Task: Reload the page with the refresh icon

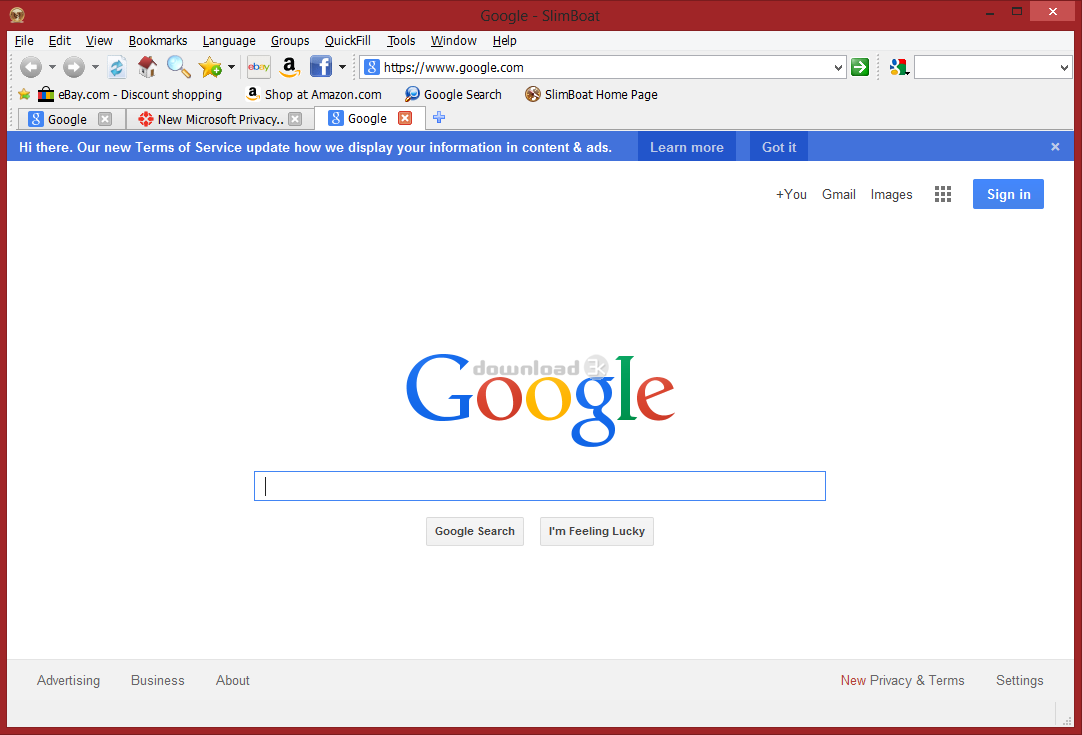Action: (117, 67)
